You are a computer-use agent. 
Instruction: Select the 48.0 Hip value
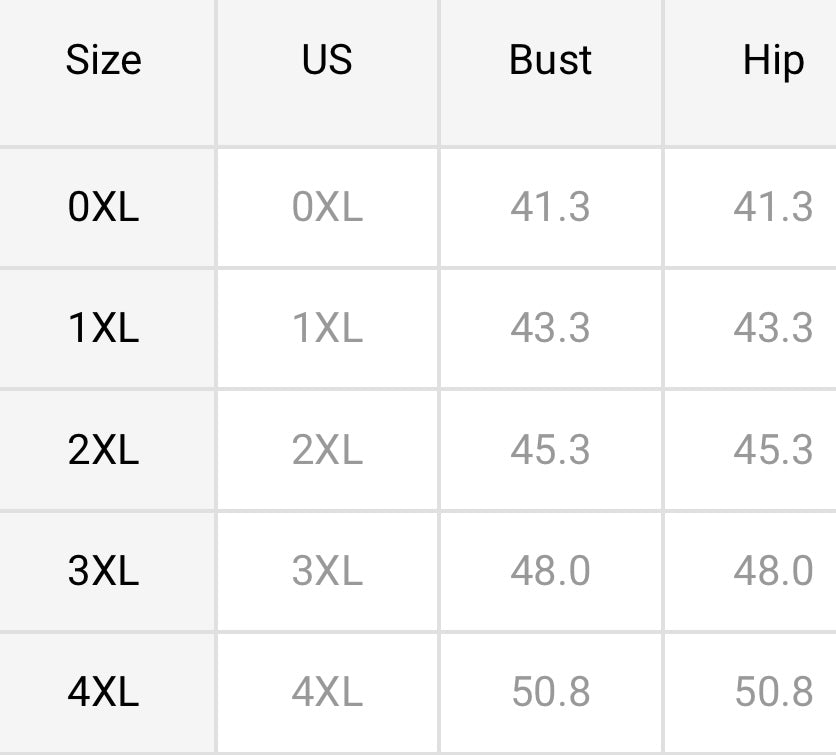tap(773, 572)
